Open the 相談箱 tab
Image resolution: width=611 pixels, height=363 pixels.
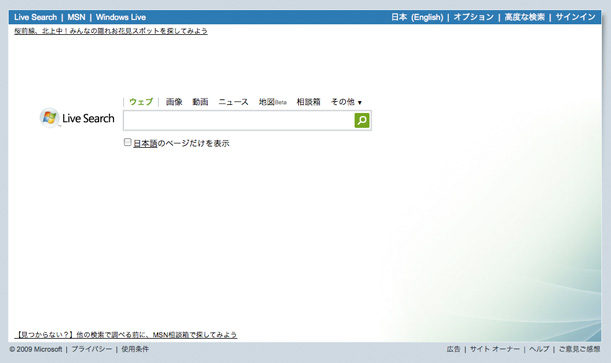[309, 102]
